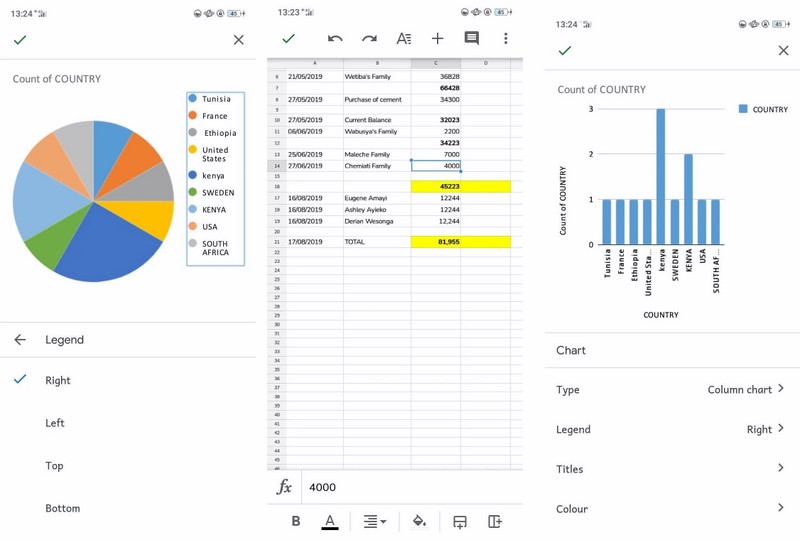Select Wabusya's Family cell
800x540 pixels.
pyautogui.click(x=377, y=131)
